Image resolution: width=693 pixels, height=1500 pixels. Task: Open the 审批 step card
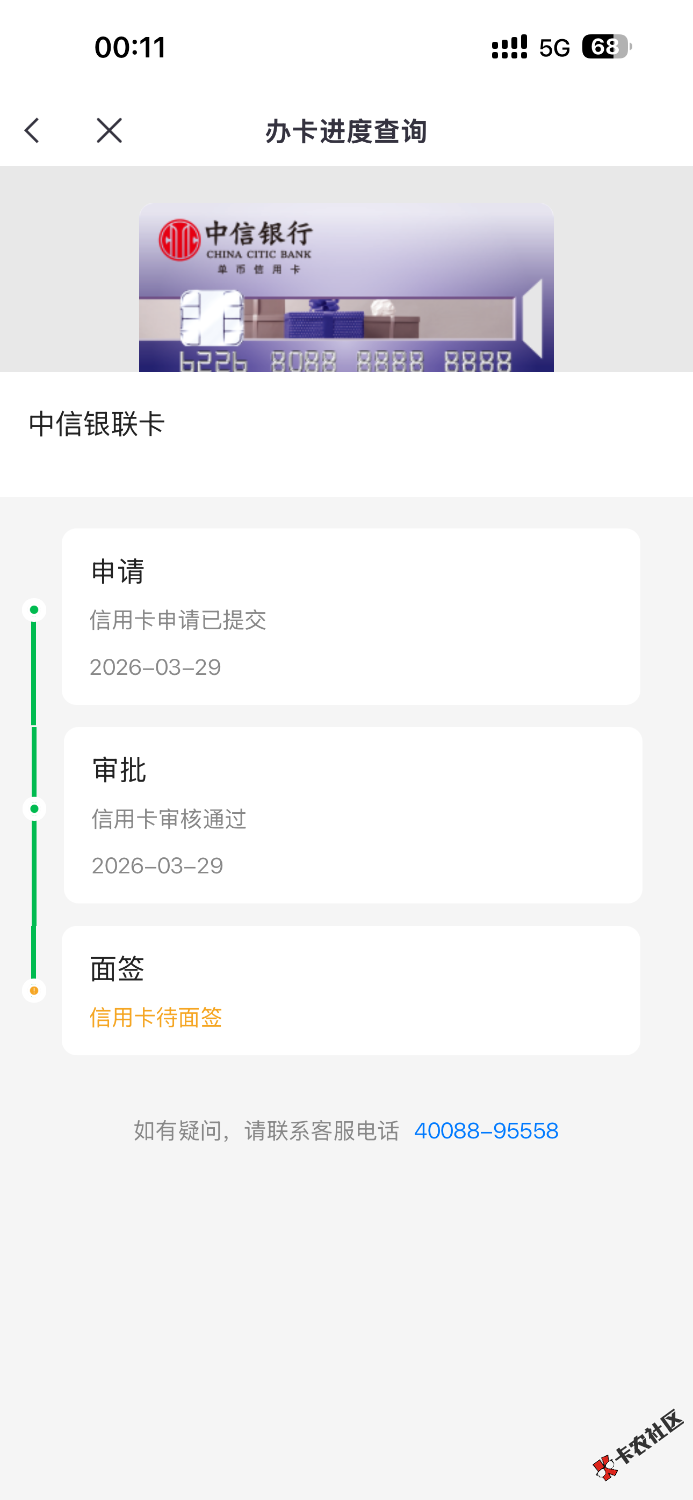pyautogui.click(x=352, y=815)
